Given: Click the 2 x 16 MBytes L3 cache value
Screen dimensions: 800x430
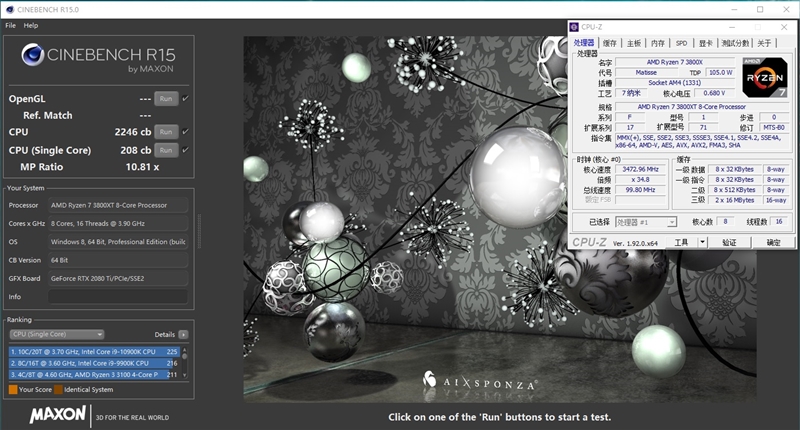Looking at the screenshot, I should click(734, 200).
